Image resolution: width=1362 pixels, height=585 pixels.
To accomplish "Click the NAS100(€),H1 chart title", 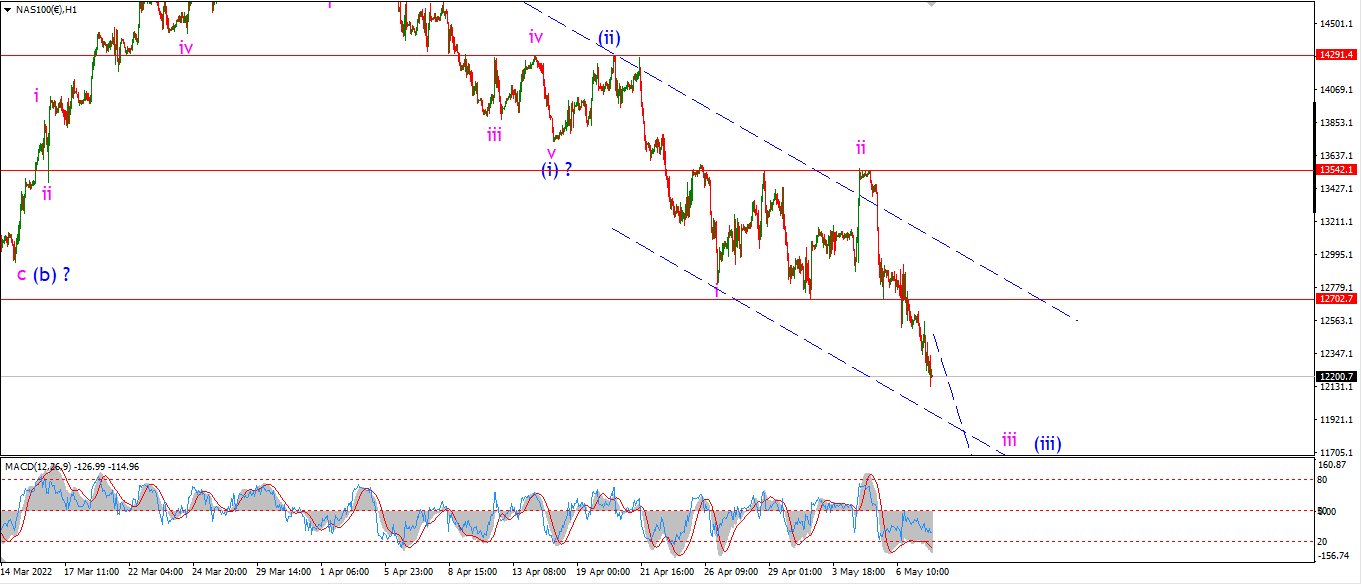I will point(51,9).
